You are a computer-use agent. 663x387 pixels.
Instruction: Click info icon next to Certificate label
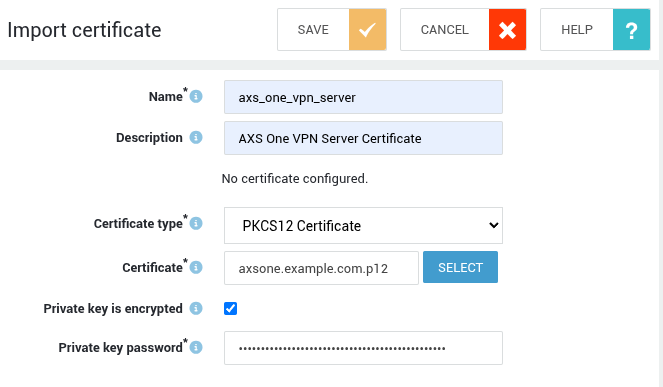196,267
